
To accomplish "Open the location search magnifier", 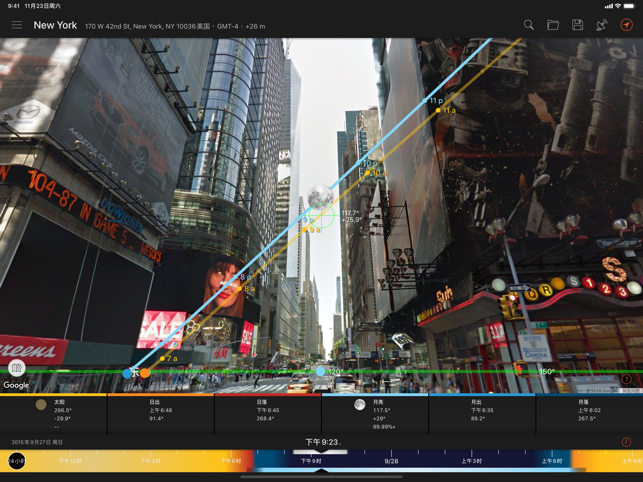I will click(x=529, y=25).
